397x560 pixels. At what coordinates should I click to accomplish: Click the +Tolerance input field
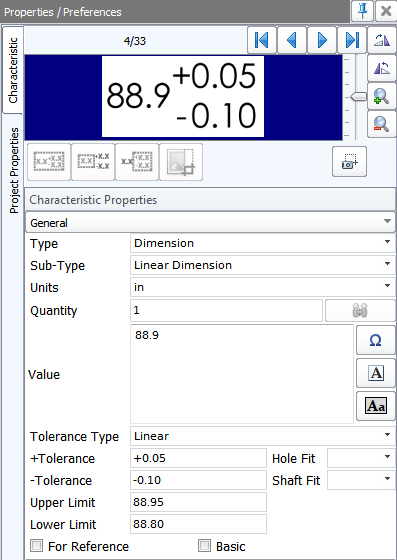198,458
